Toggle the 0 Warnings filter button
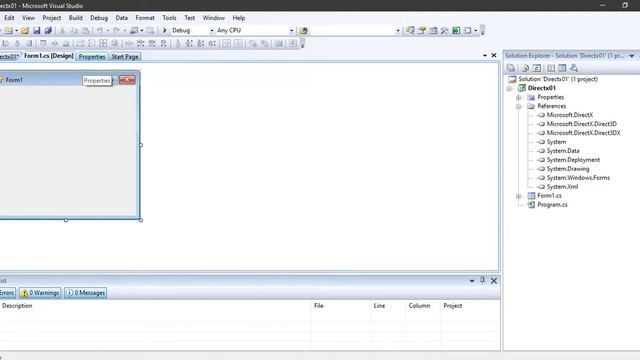This screenshot has height=360, width=640. 40,293
